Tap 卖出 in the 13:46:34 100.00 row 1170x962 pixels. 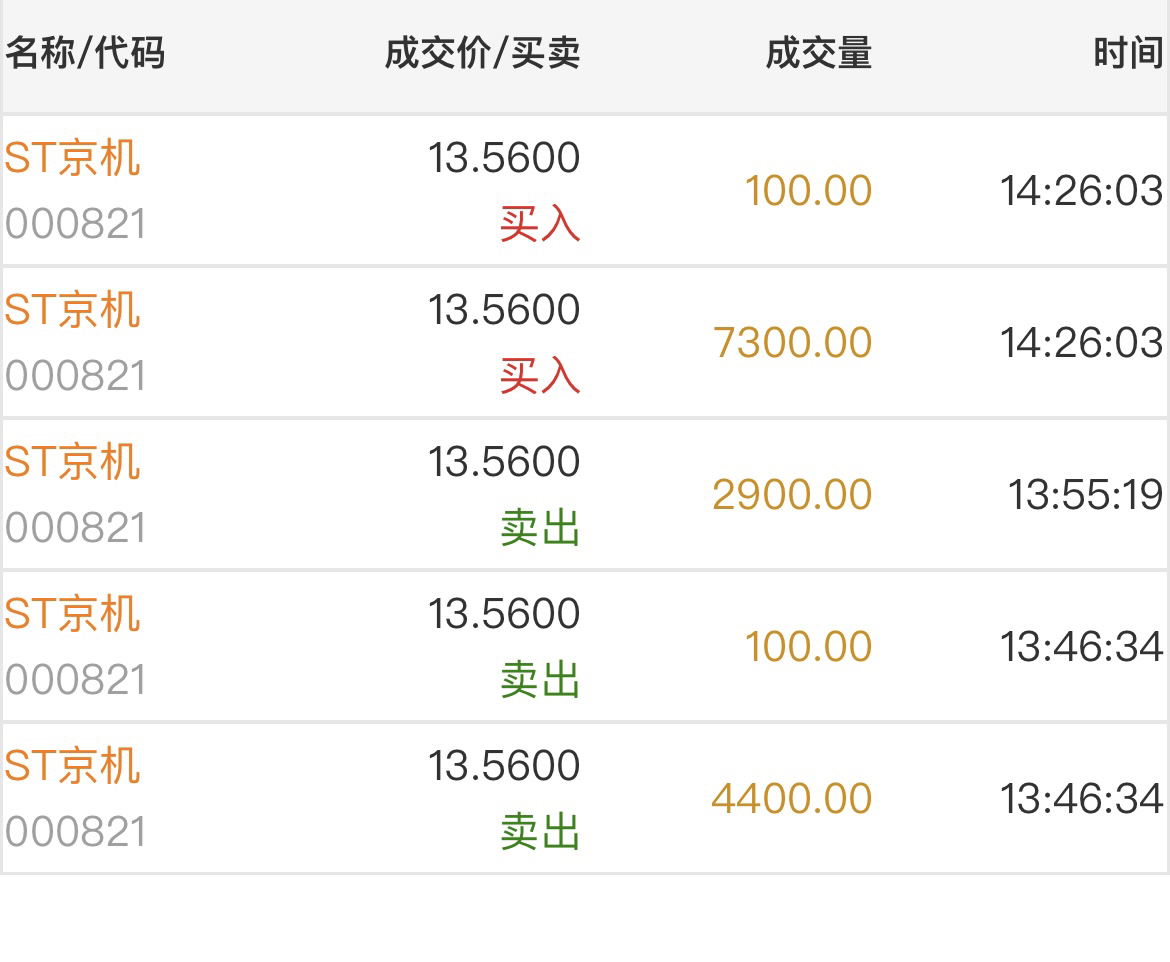pyautogui.click(x=540, y=681)
